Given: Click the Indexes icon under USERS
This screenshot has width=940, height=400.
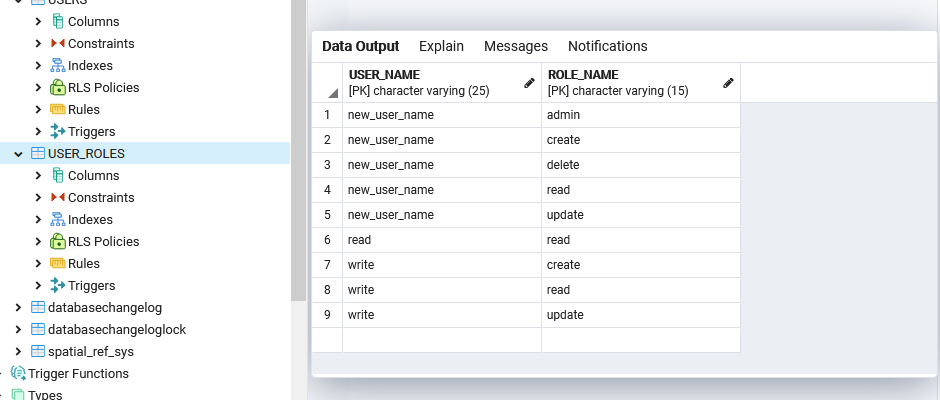Looking at the screenshot, I should point(58,65).
